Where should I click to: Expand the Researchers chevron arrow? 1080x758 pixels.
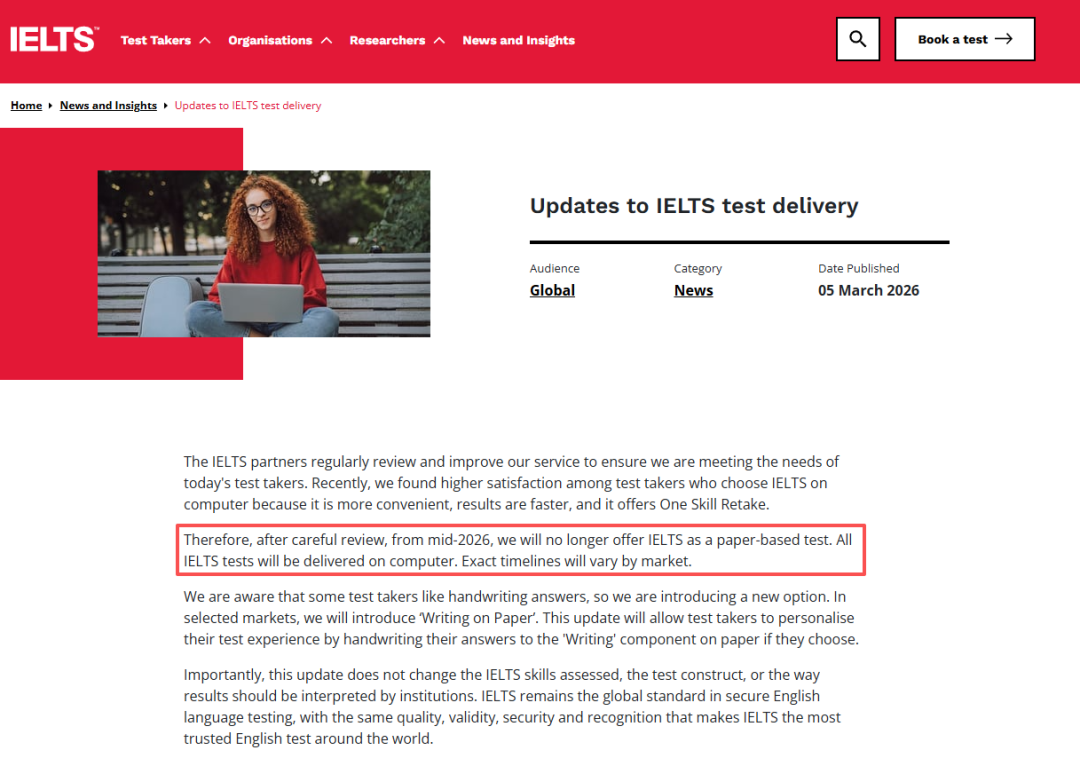click(439, 41)
